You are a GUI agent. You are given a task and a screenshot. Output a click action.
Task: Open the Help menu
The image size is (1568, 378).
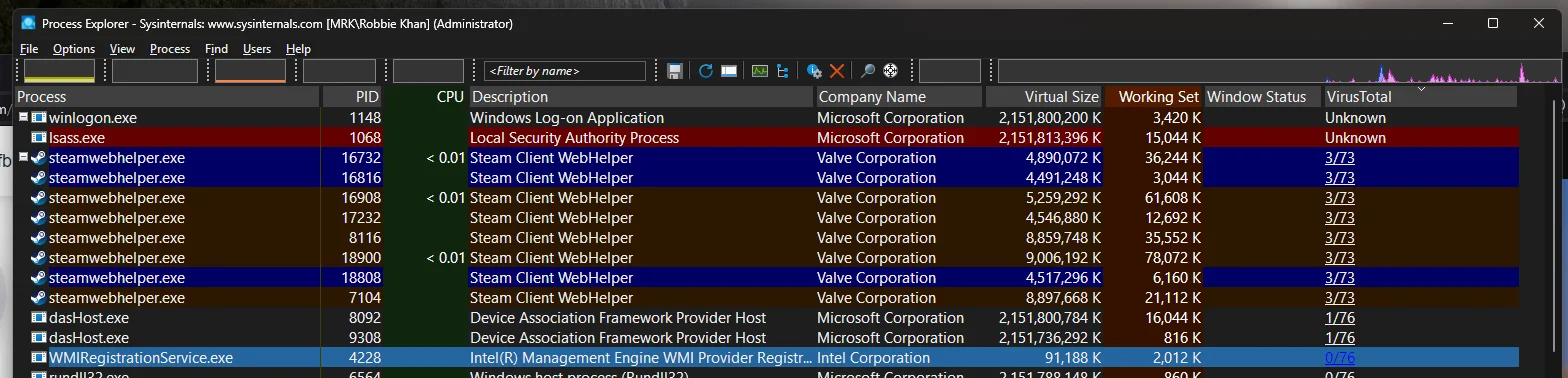[298, 48]
